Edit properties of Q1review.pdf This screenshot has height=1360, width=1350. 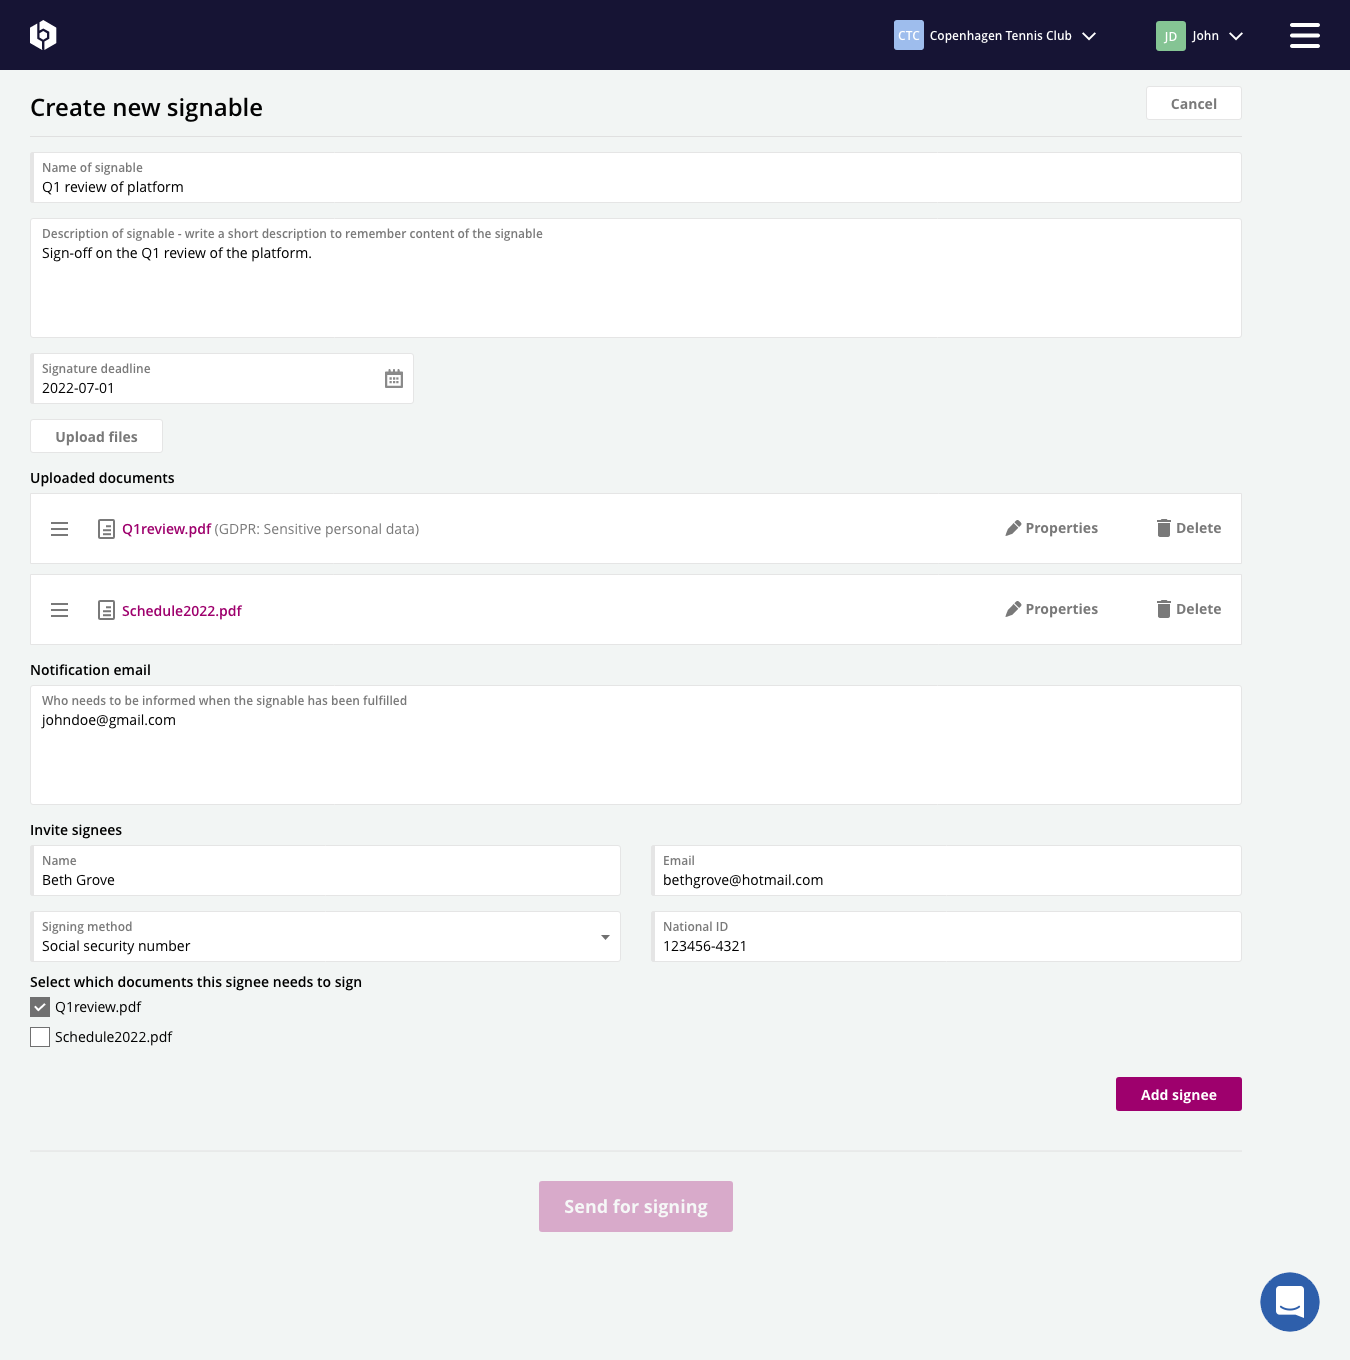click(1051, 528)
